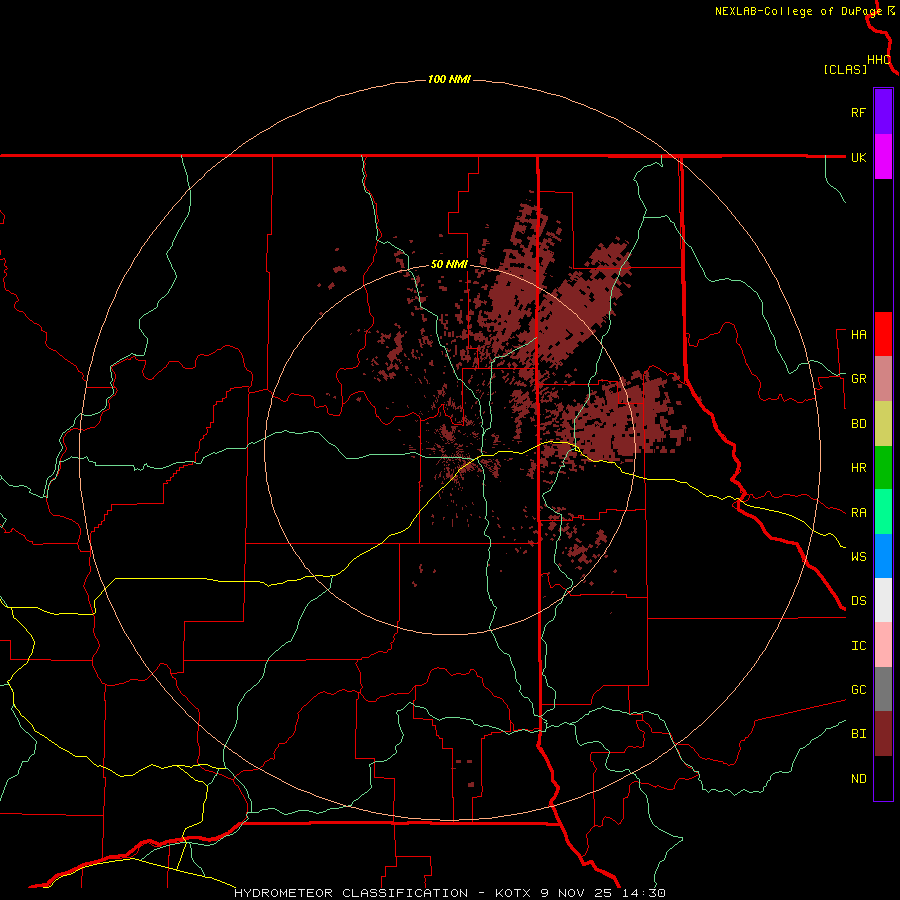The image size is (900, 900).
Task: Click the HR legend label
Action: click(858, 468)
